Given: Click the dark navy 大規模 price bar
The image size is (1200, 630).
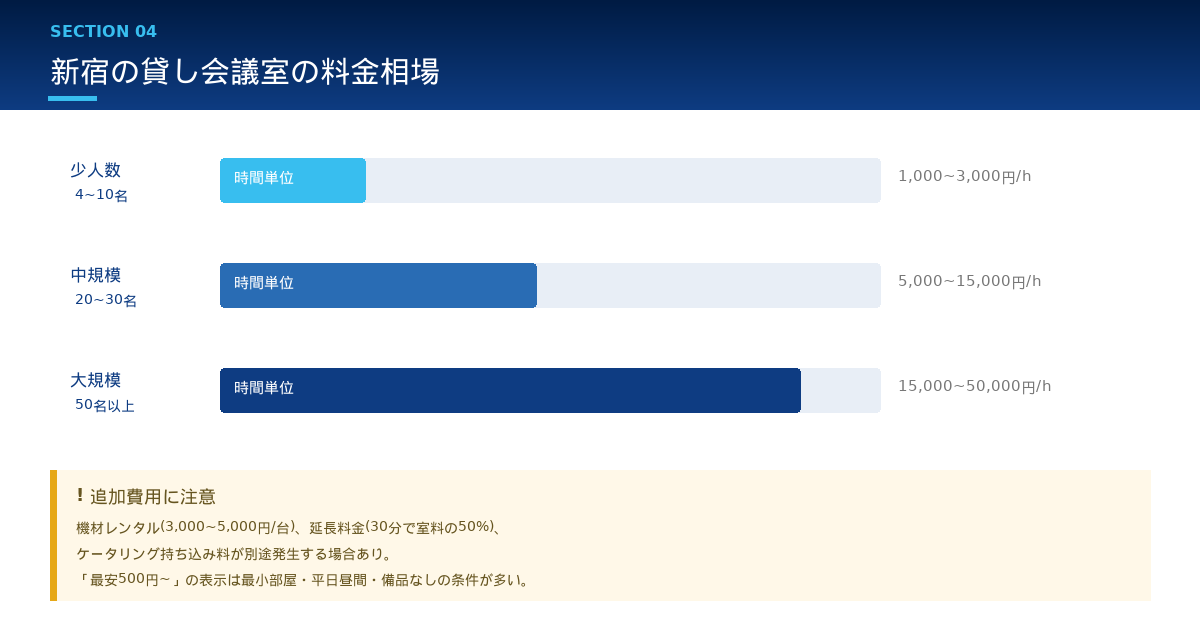Looking at the screenshot, I should pyautogui.click(x=510, y=390).
